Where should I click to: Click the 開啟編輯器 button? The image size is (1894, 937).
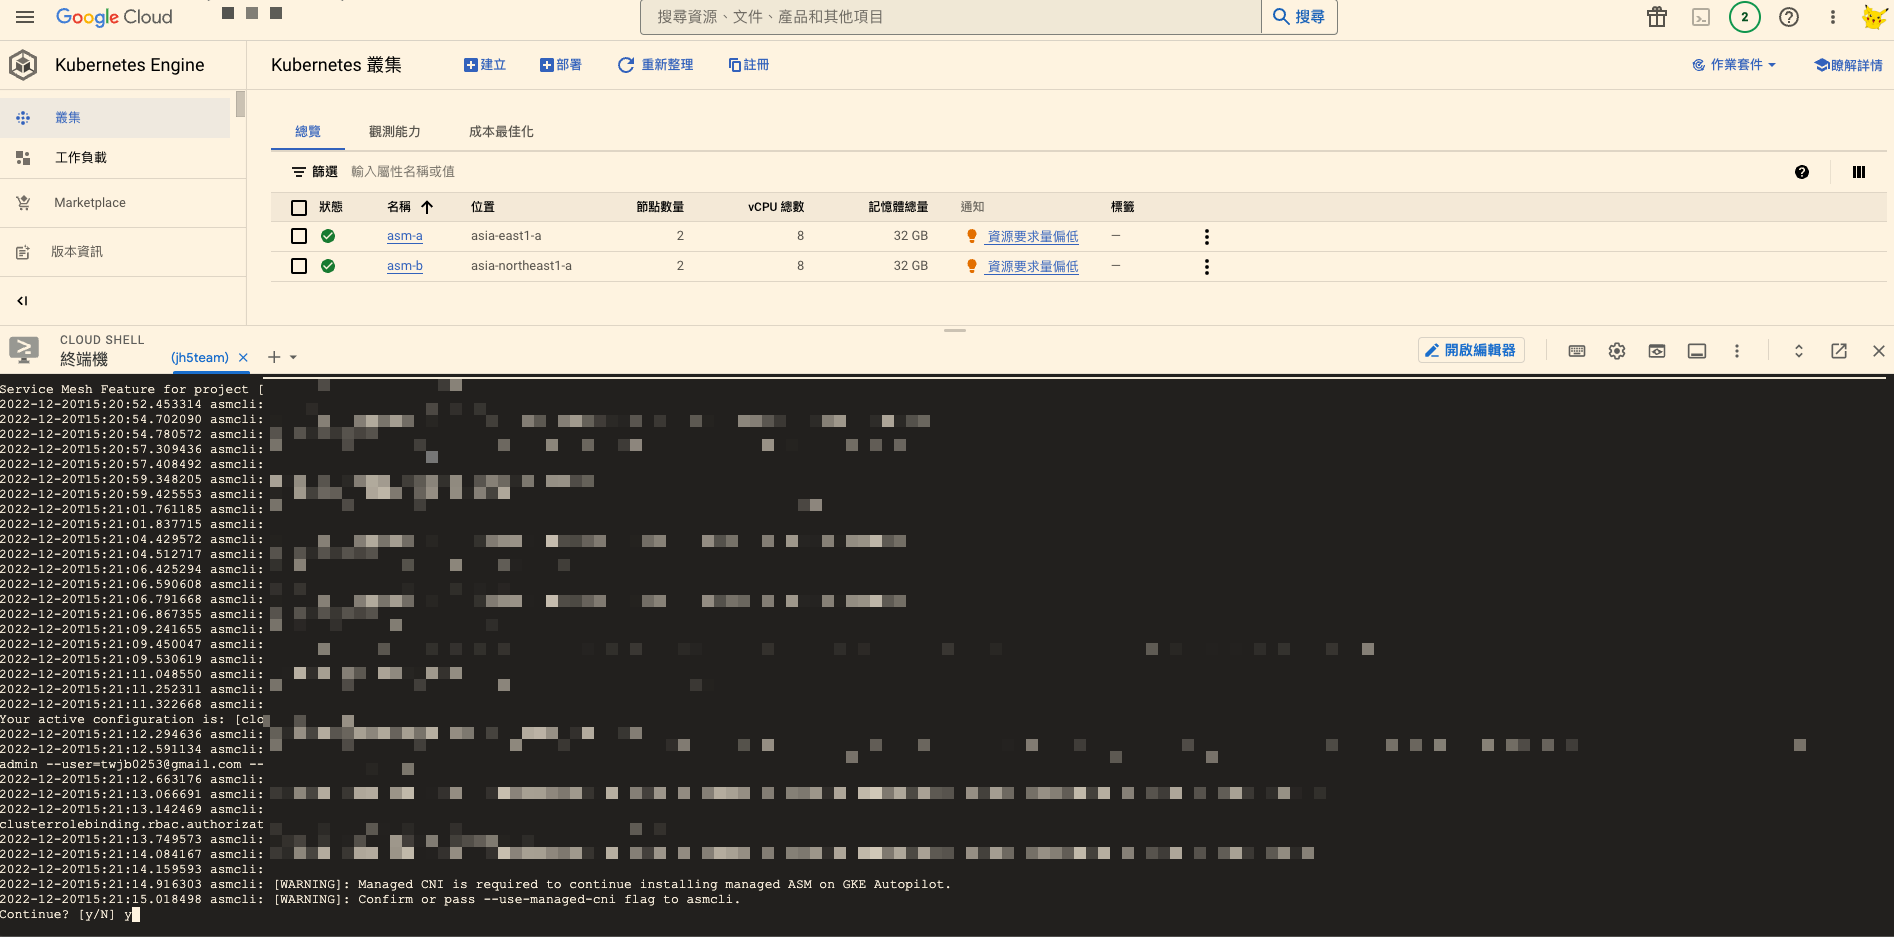tap(1471, 351)
